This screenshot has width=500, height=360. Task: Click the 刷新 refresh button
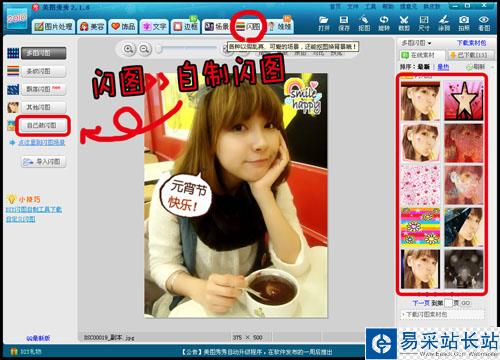[x=476, y=67]
